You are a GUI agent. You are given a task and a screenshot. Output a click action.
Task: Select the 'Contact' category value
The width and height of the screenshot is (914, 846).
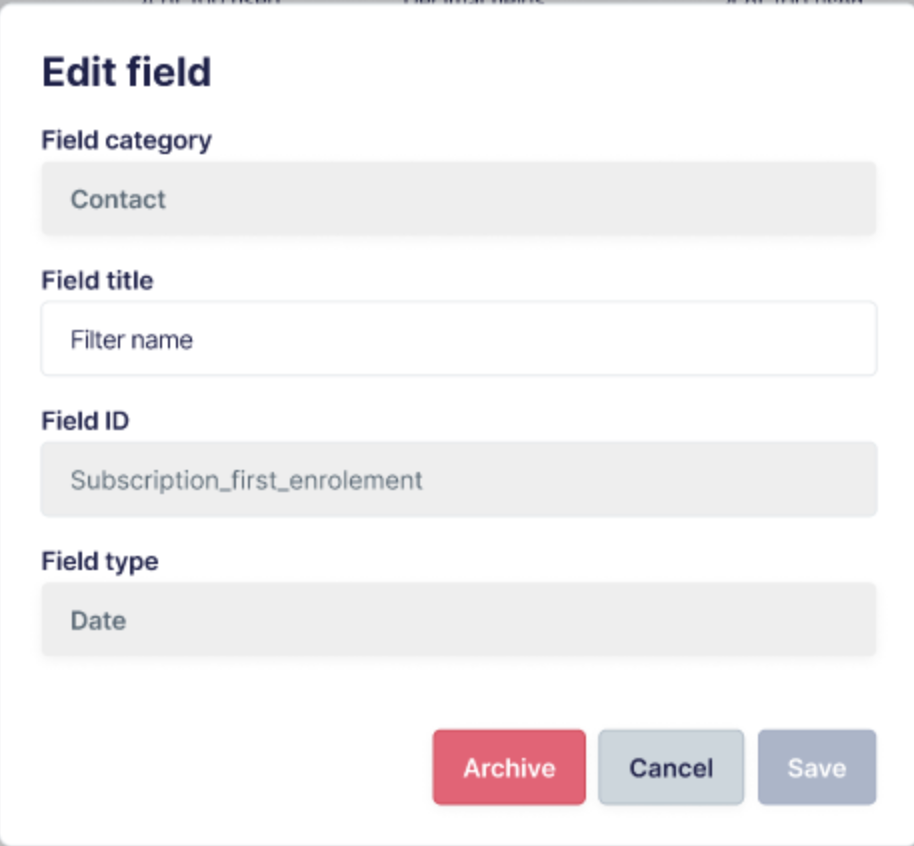coord(118,199)
